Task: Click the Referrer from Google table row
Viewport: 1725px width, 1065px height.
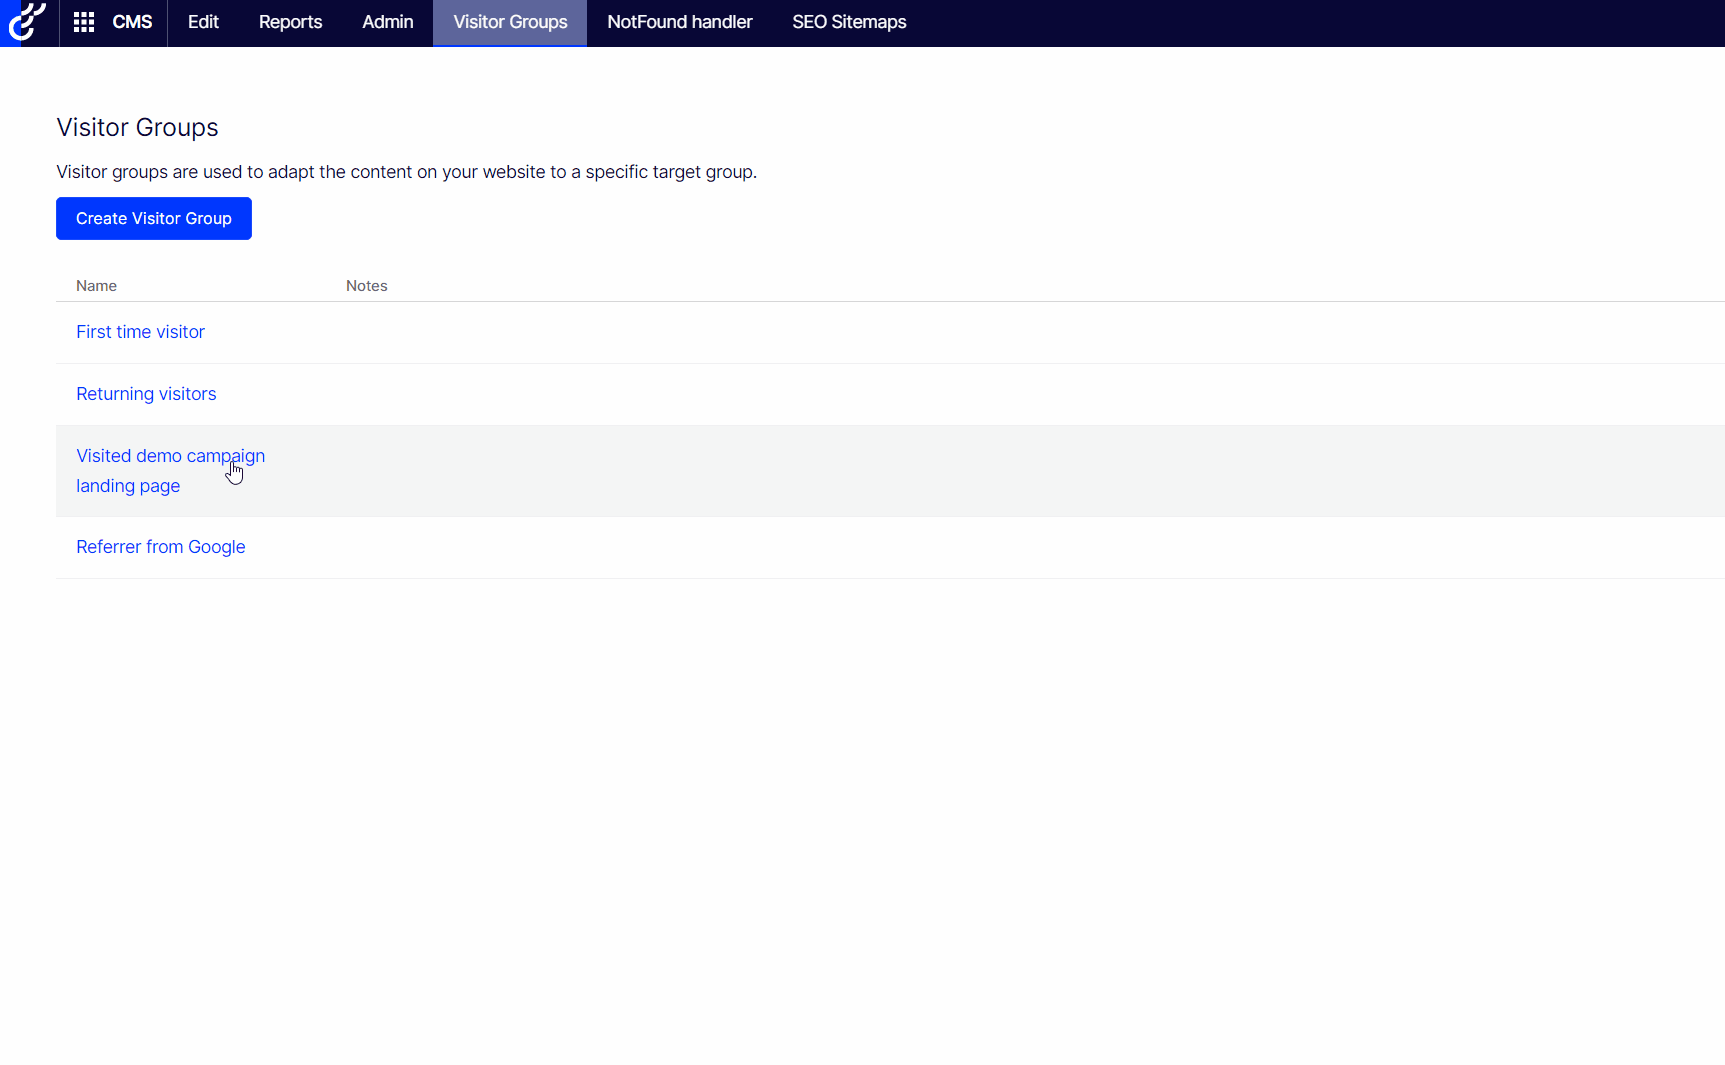Action: click(700, 547)
